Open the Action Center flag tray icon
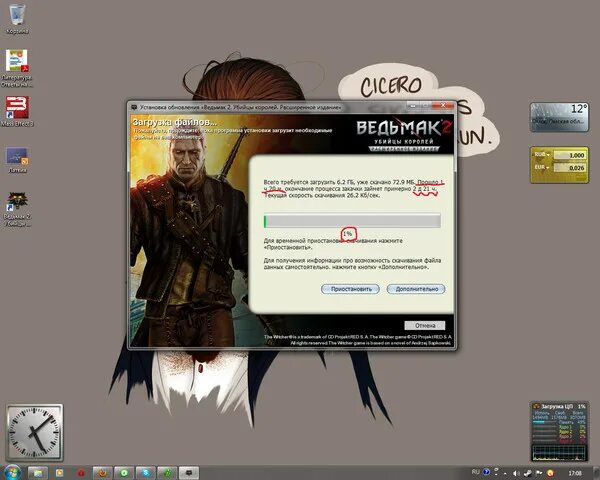This screenshot has width=600, height=480. [539, 473]
